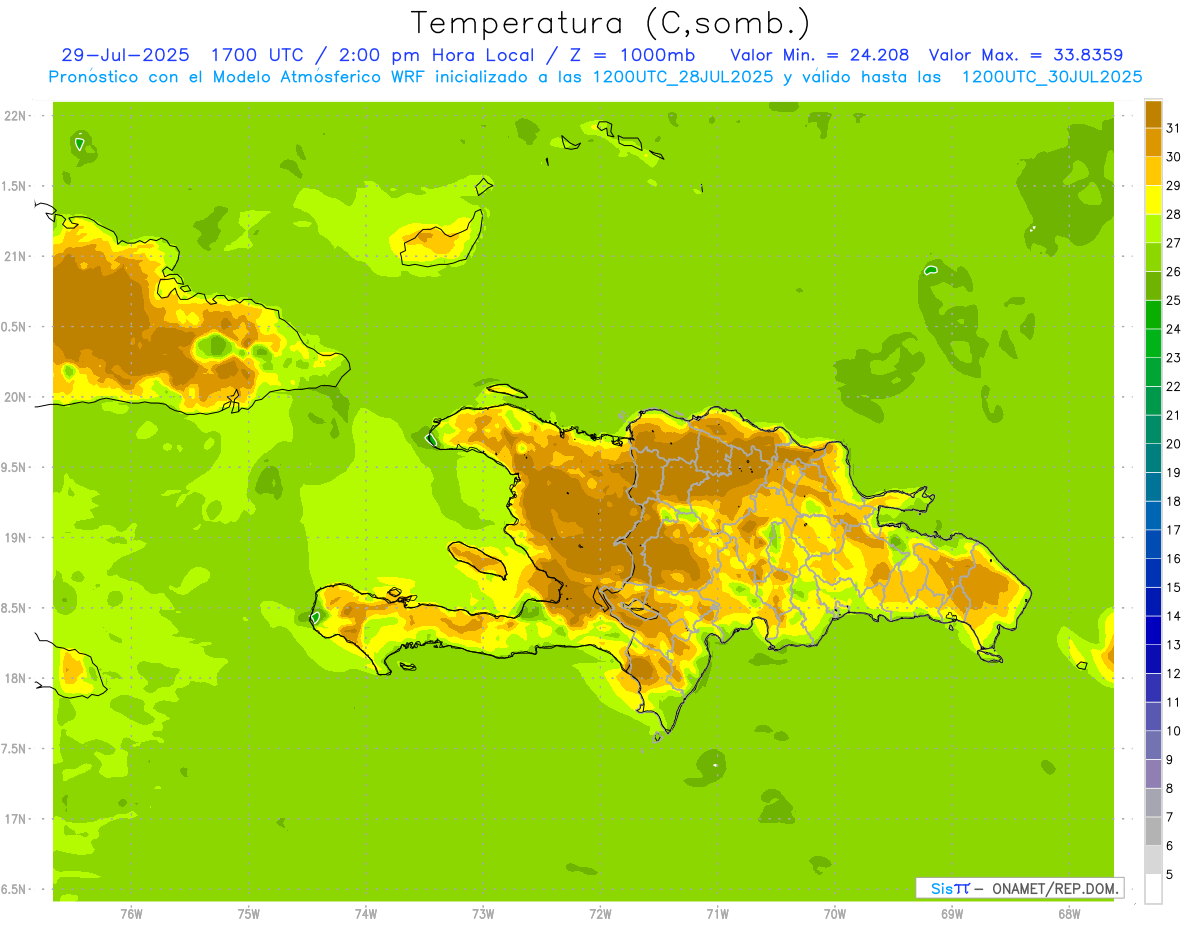Screen dimensions: 1200x927
Task: Click the '21' color bar label
Action: 1173,415
